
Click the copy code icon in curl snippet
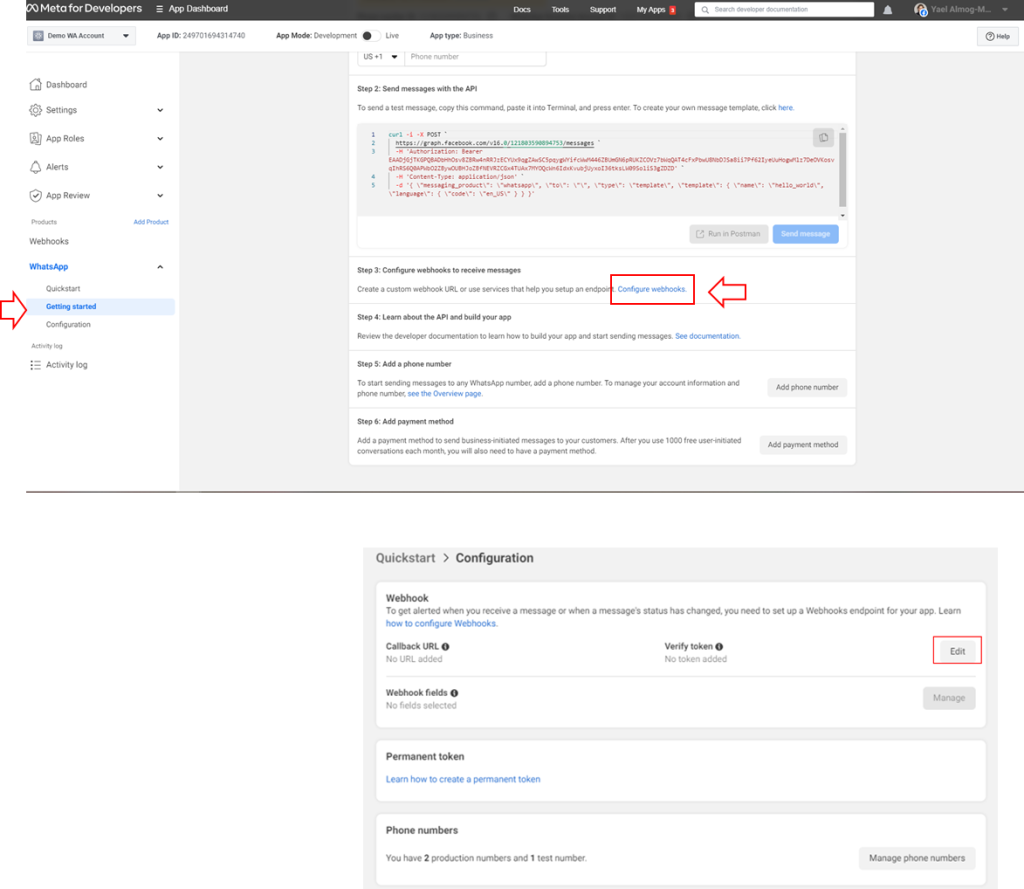tap(823, 138)
